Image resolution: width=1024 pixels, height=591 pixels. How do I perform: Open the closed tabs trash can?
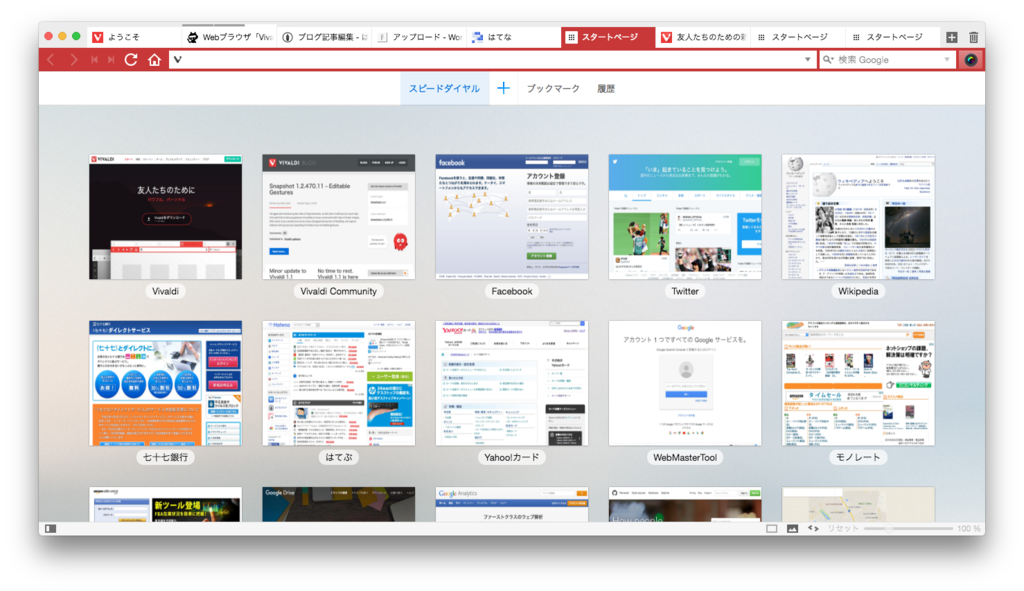tap(973, 37)
